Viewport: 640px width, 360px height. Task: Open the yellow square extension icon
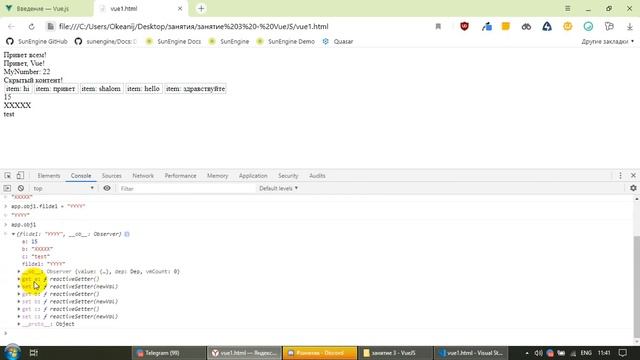click(x=506, y=26)
